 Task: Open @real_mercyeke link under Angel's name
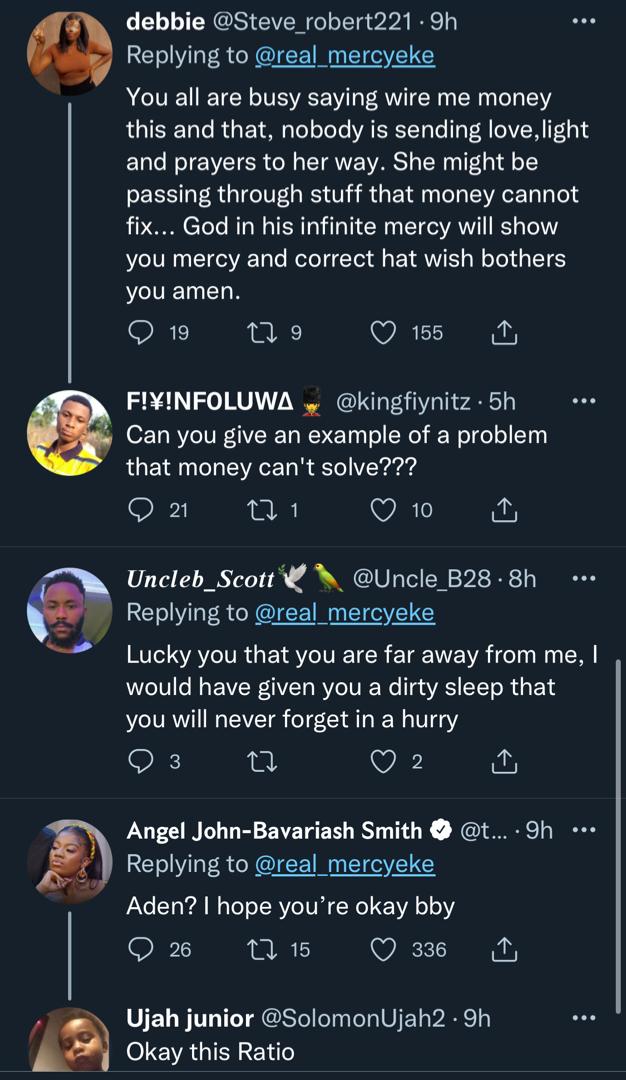pyautogui.click(x=345, y=864)
